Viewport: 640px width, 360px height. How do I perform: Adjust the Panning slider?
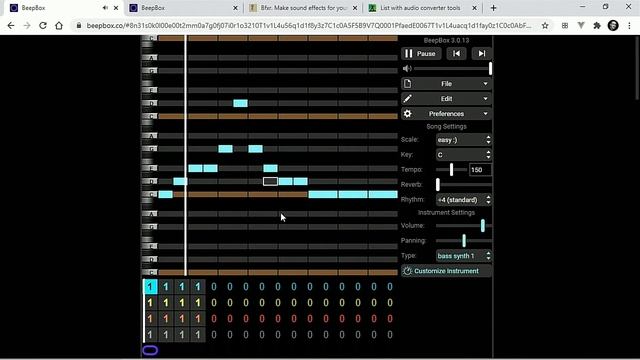tap(463, 240)
